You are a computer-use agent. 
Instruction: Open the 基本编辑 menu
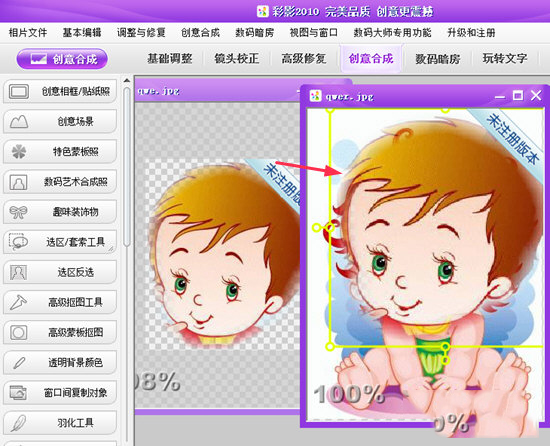click(82, 33)
